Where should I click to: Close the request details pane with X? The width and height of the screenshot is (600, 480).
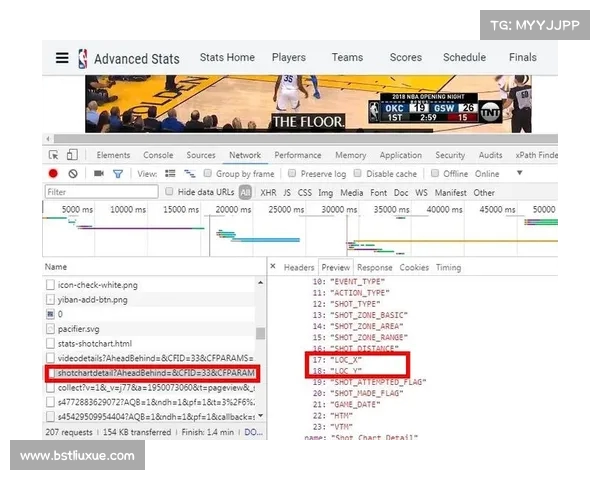coord(273,267)
